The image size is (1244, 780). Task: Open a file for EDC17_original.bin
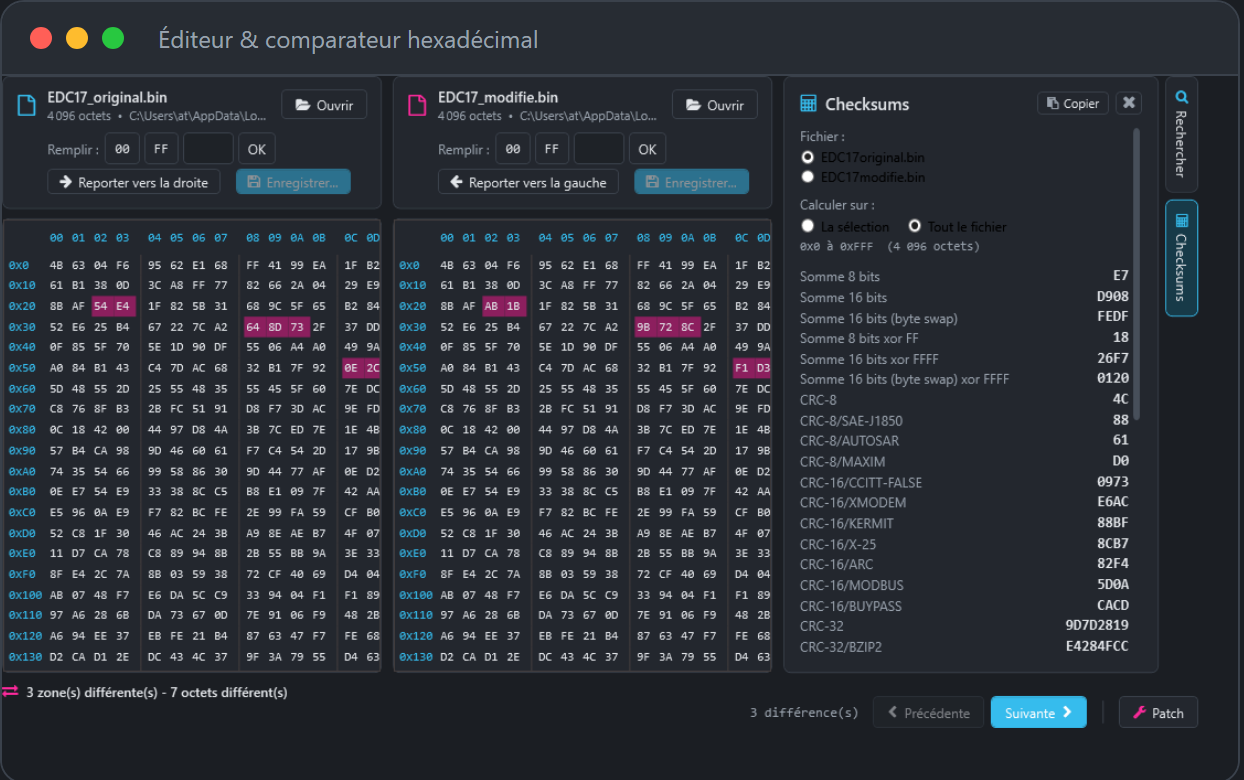tap(324, 105)
